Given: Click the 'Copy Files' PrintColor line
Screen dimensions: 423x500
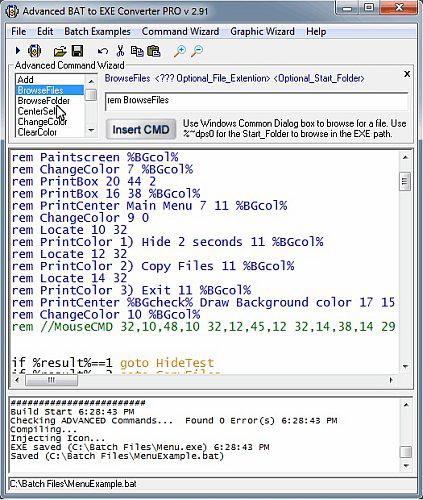Looking at the screenshot, I should click(x=153, y=266).
